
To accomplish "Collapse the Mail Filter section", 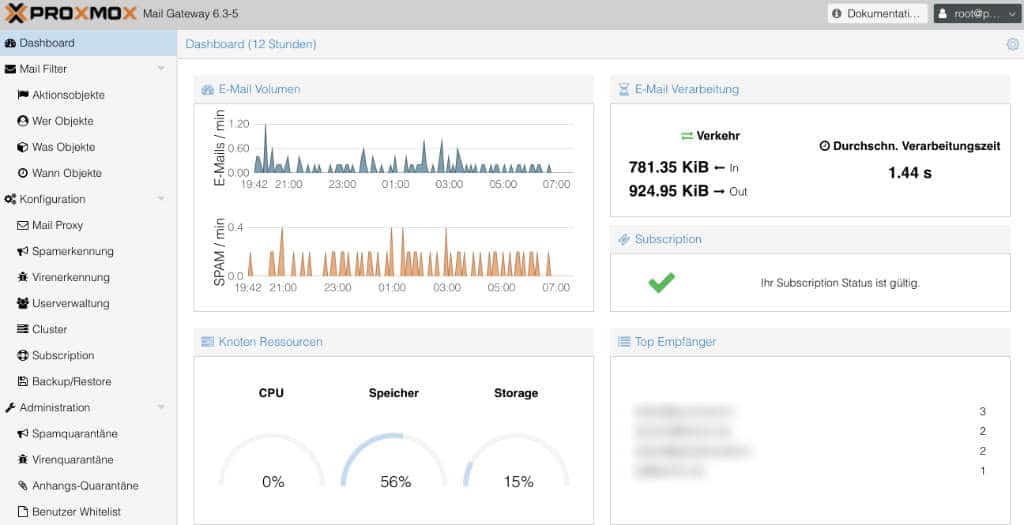I will pyautogui.click(x=161, y=69).
